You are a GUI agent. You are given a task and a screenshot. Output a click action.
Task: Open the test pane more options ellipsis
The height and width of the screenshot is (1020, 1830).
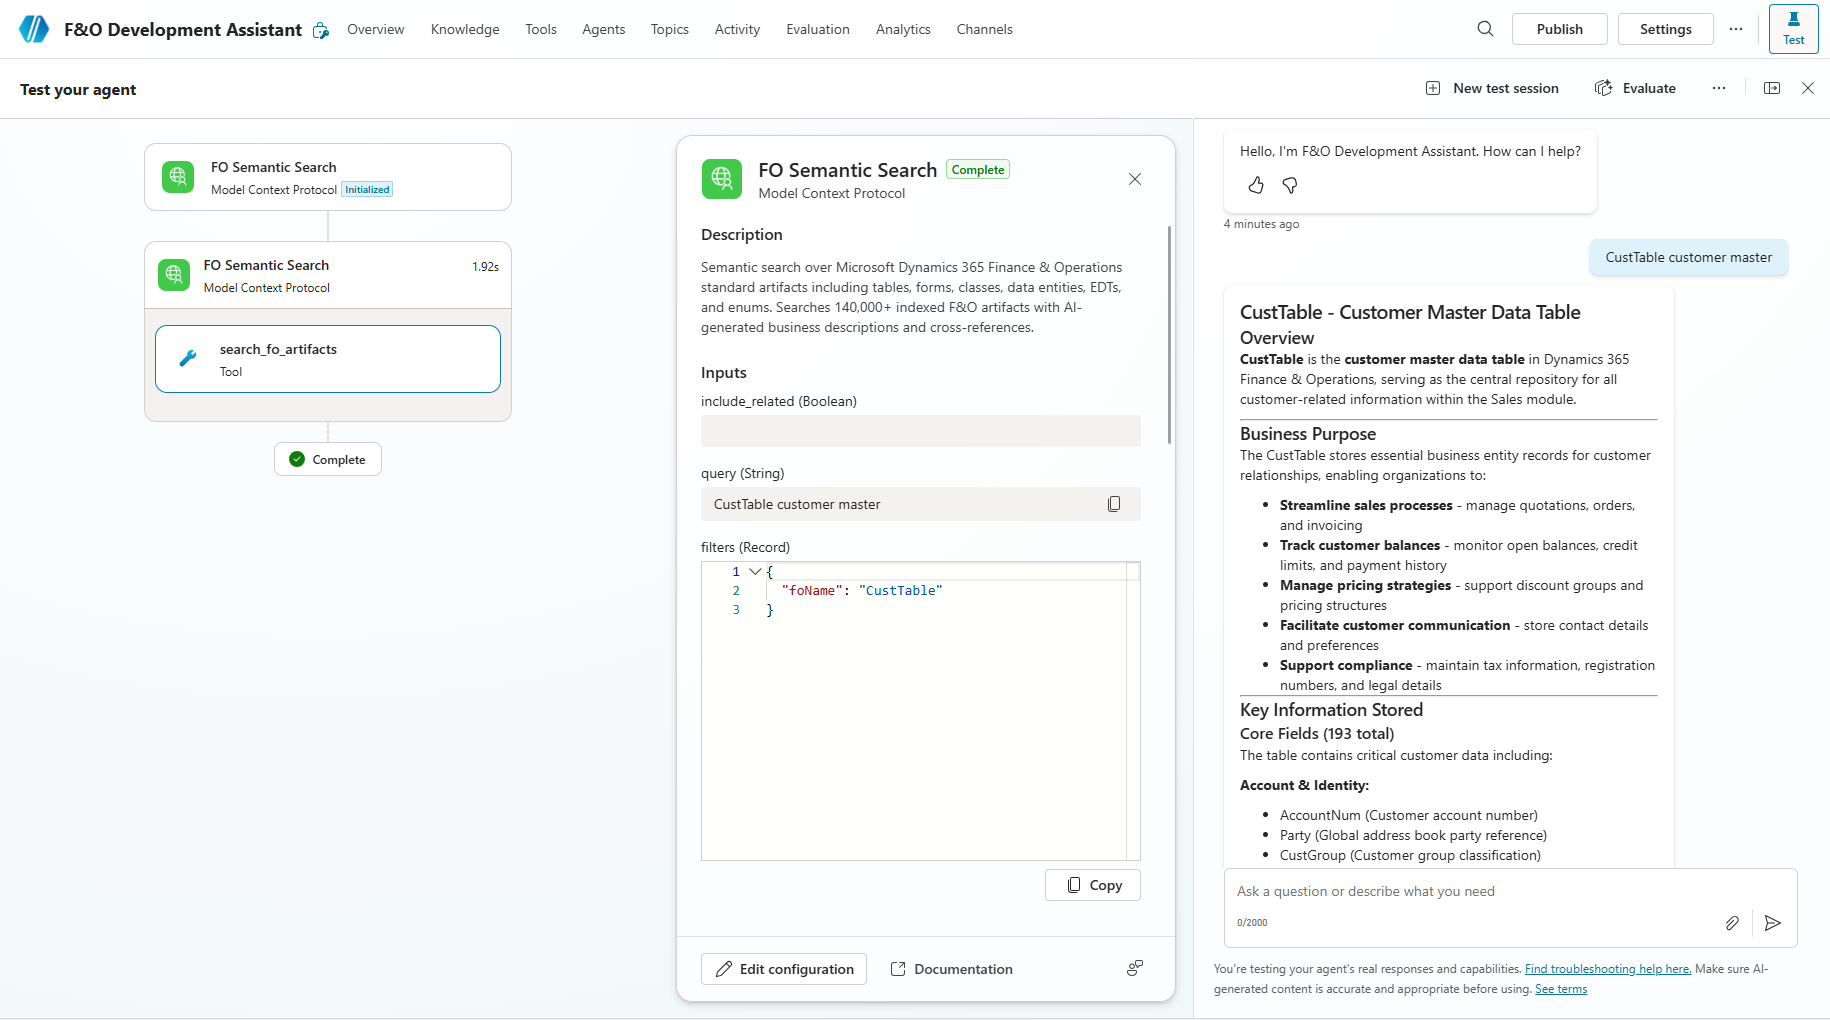(x=1719, y=88)
